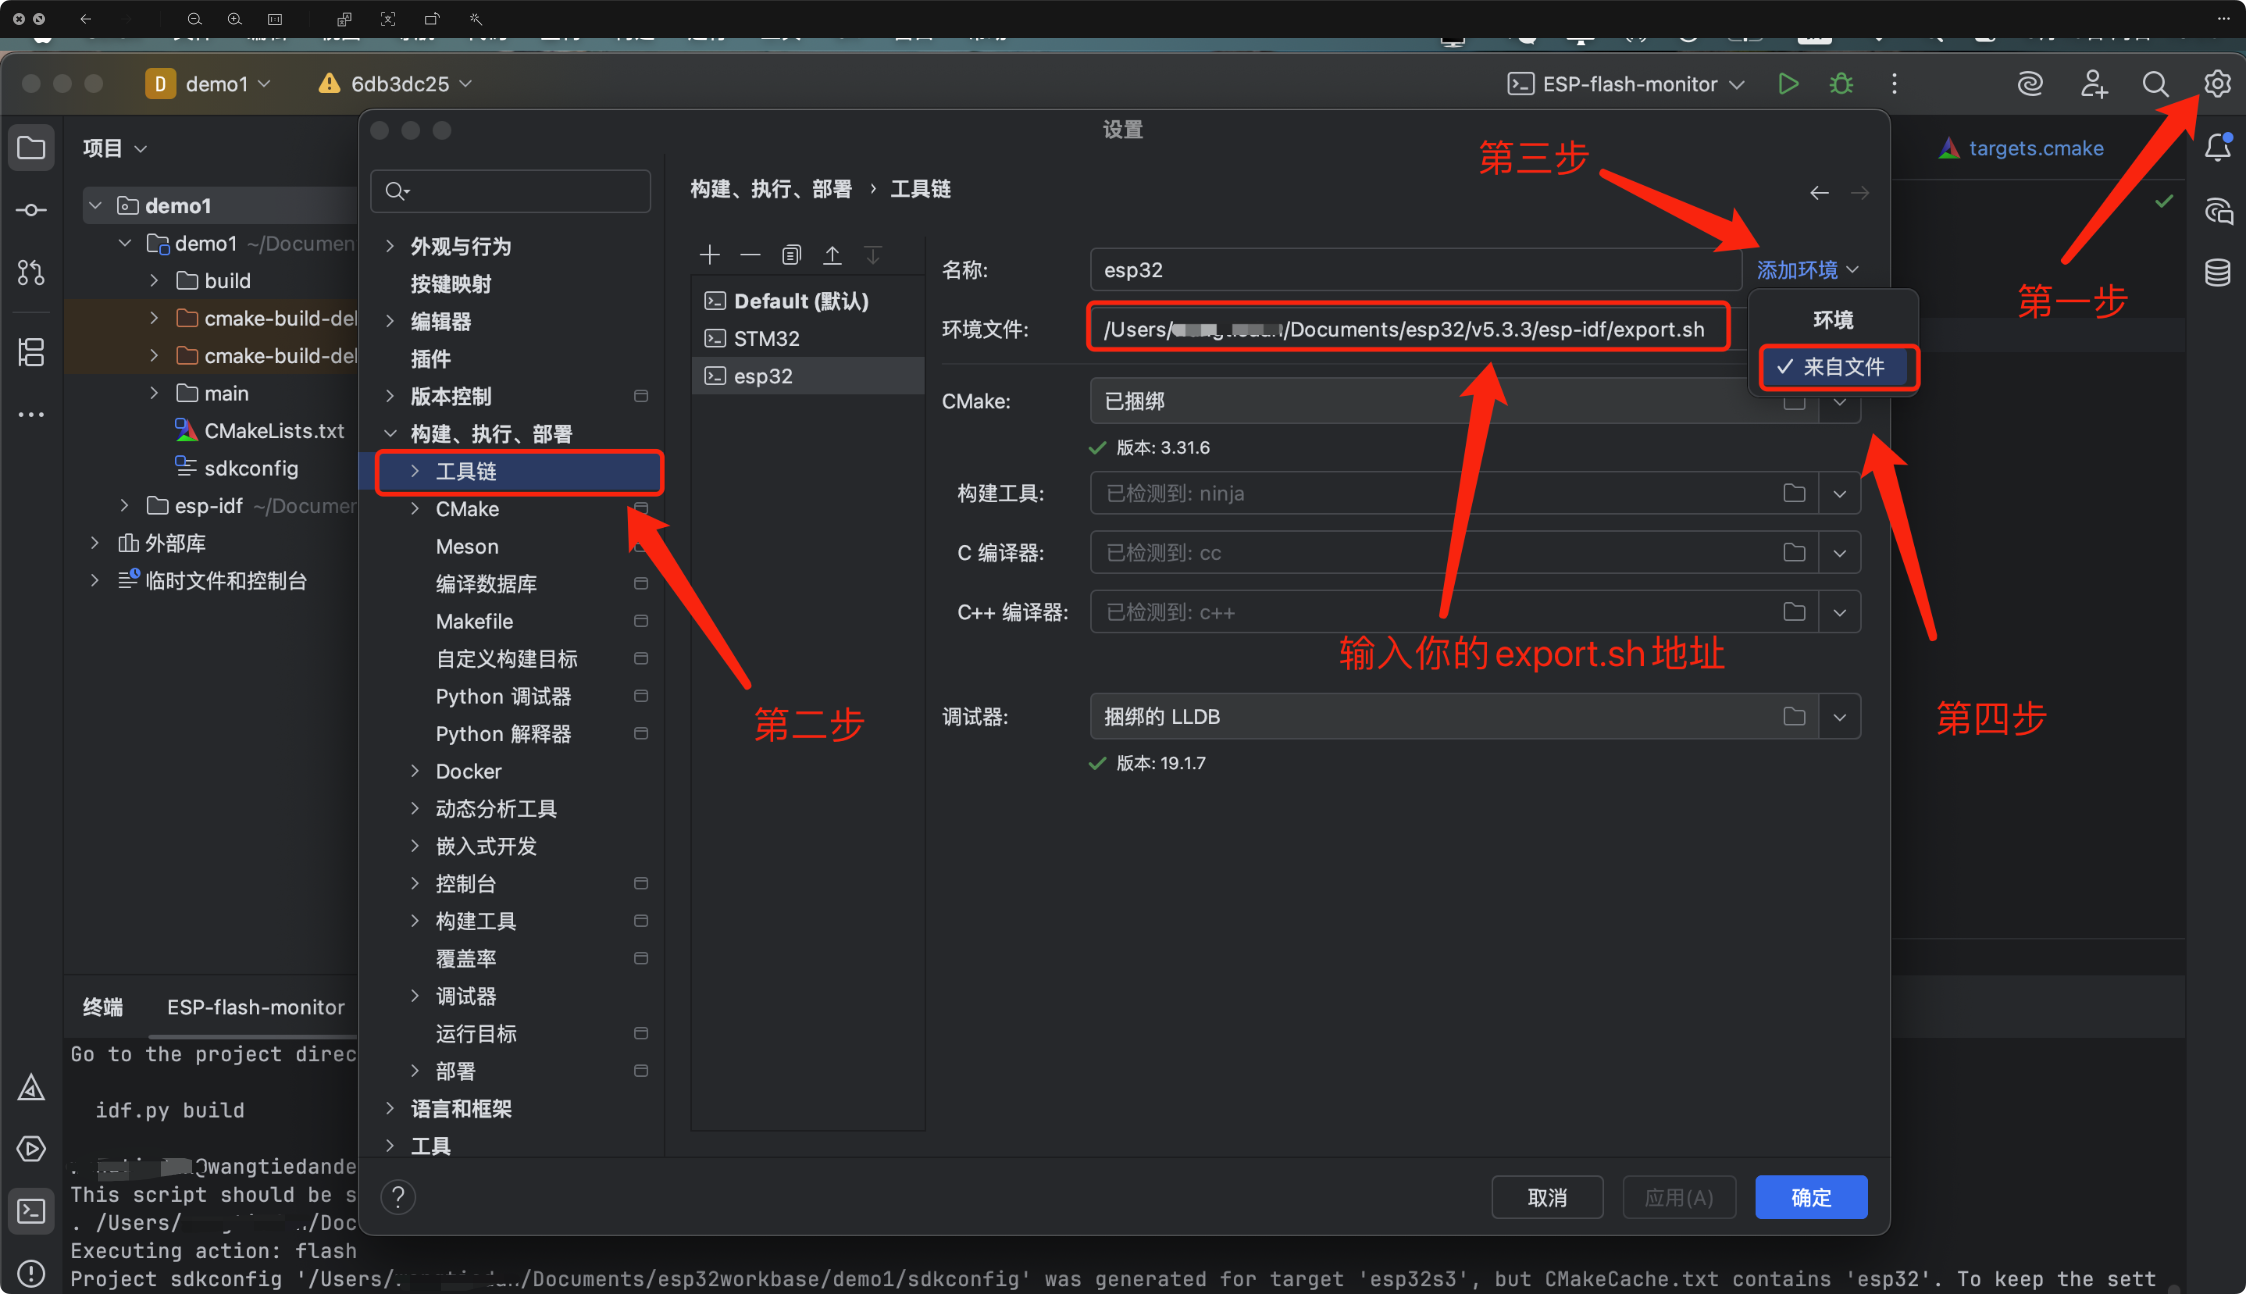
Task: Open the 6db3dc25 git branch widget
Action: [x=395, y=84]
